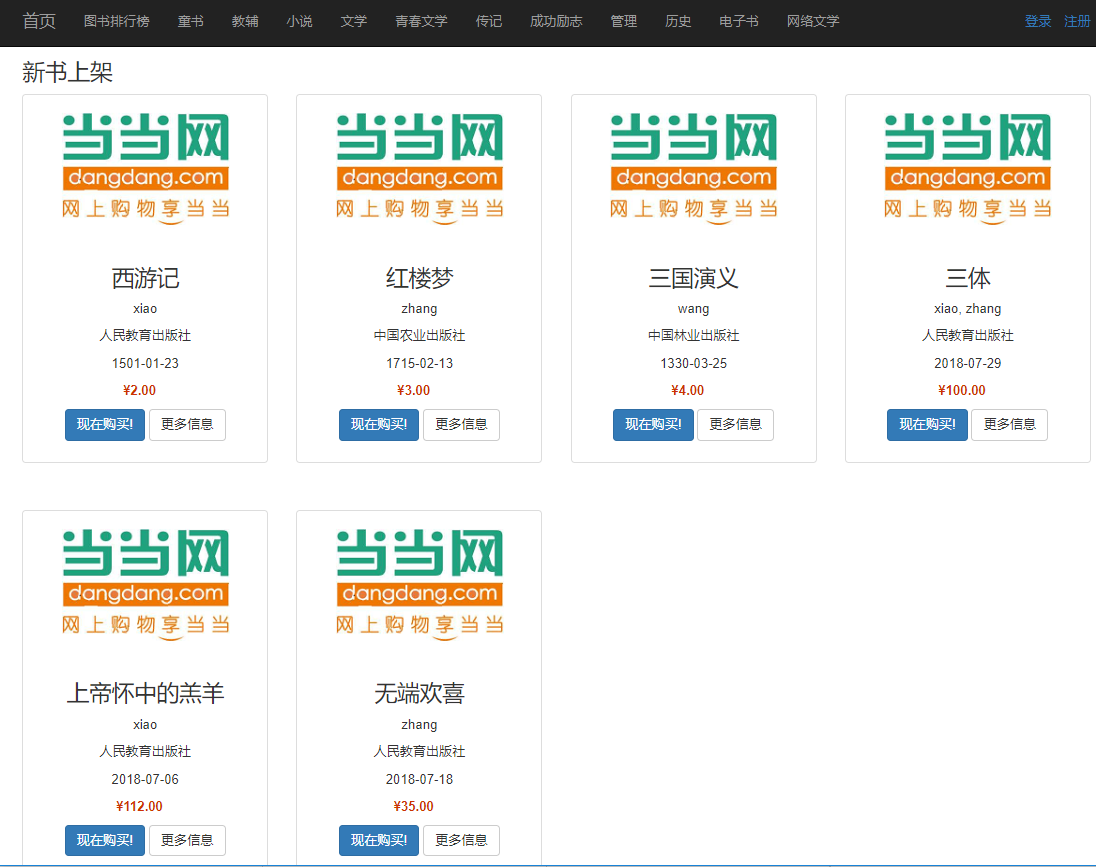Open the 历史 category

pyautogui.click(x=678, y=22)
